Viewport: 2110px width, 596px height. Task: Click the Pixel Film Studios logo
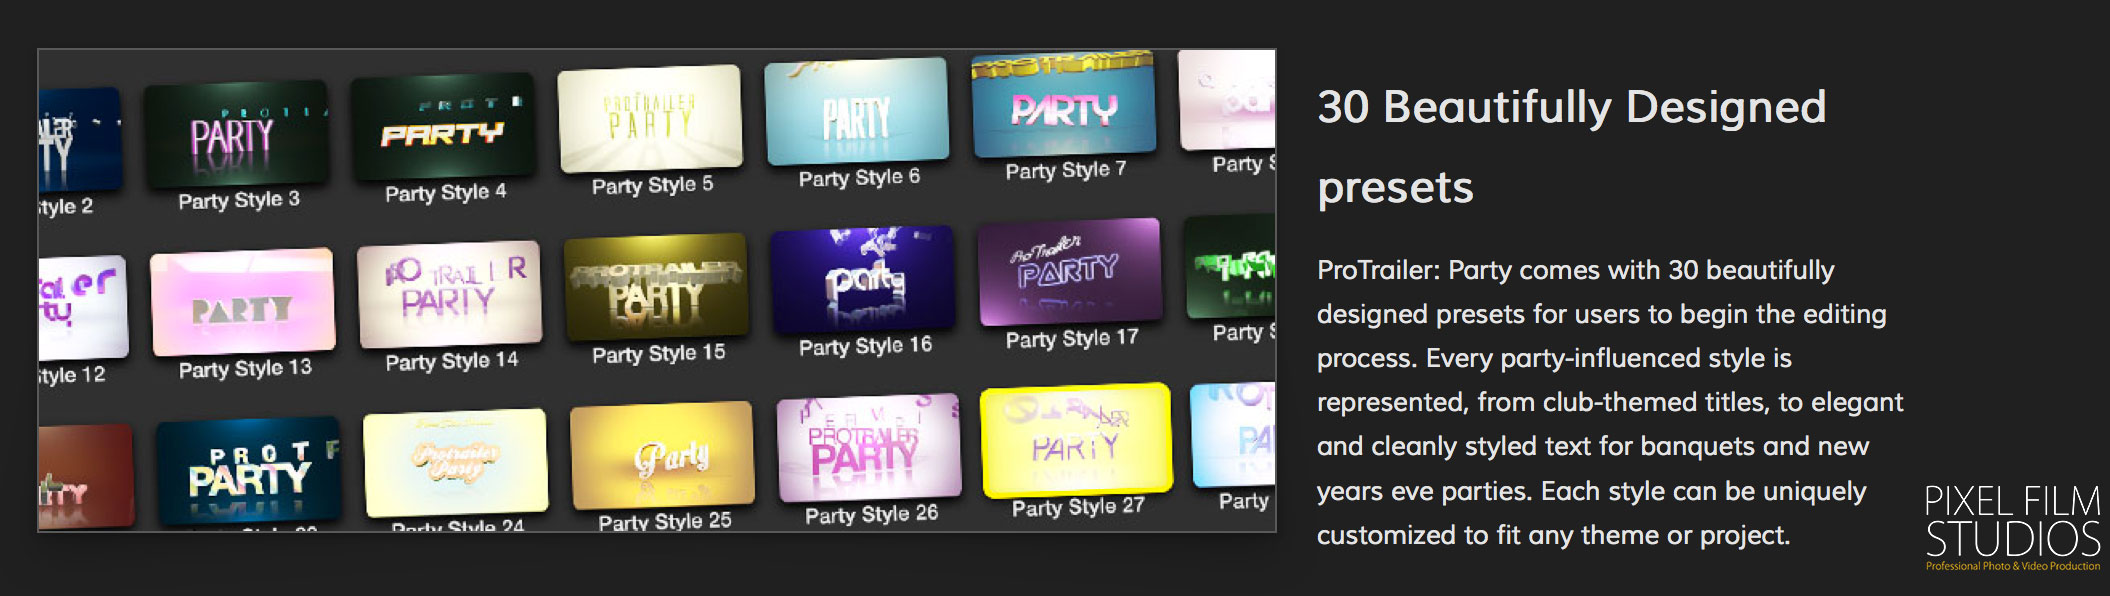[2012, 527]
